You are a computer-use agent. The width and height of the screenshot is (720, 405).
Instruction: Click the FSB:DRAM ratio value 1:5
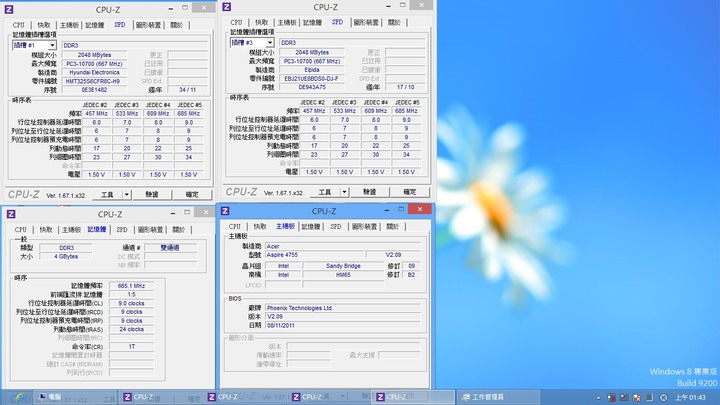tap(131, 294)
